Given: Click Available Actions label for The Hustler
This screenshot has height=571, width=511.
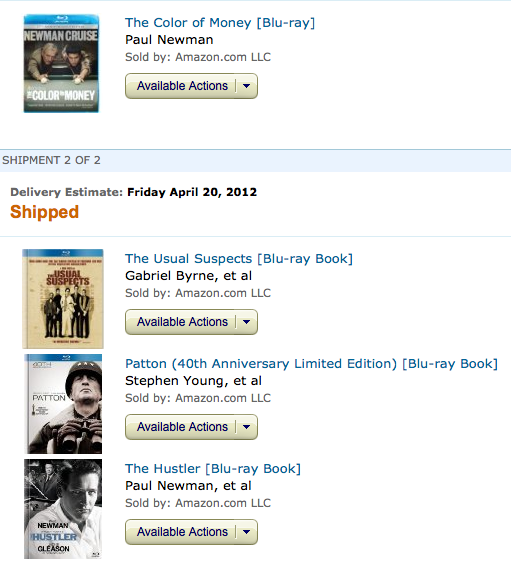Looking at the screenshot, I should point(182,532).
